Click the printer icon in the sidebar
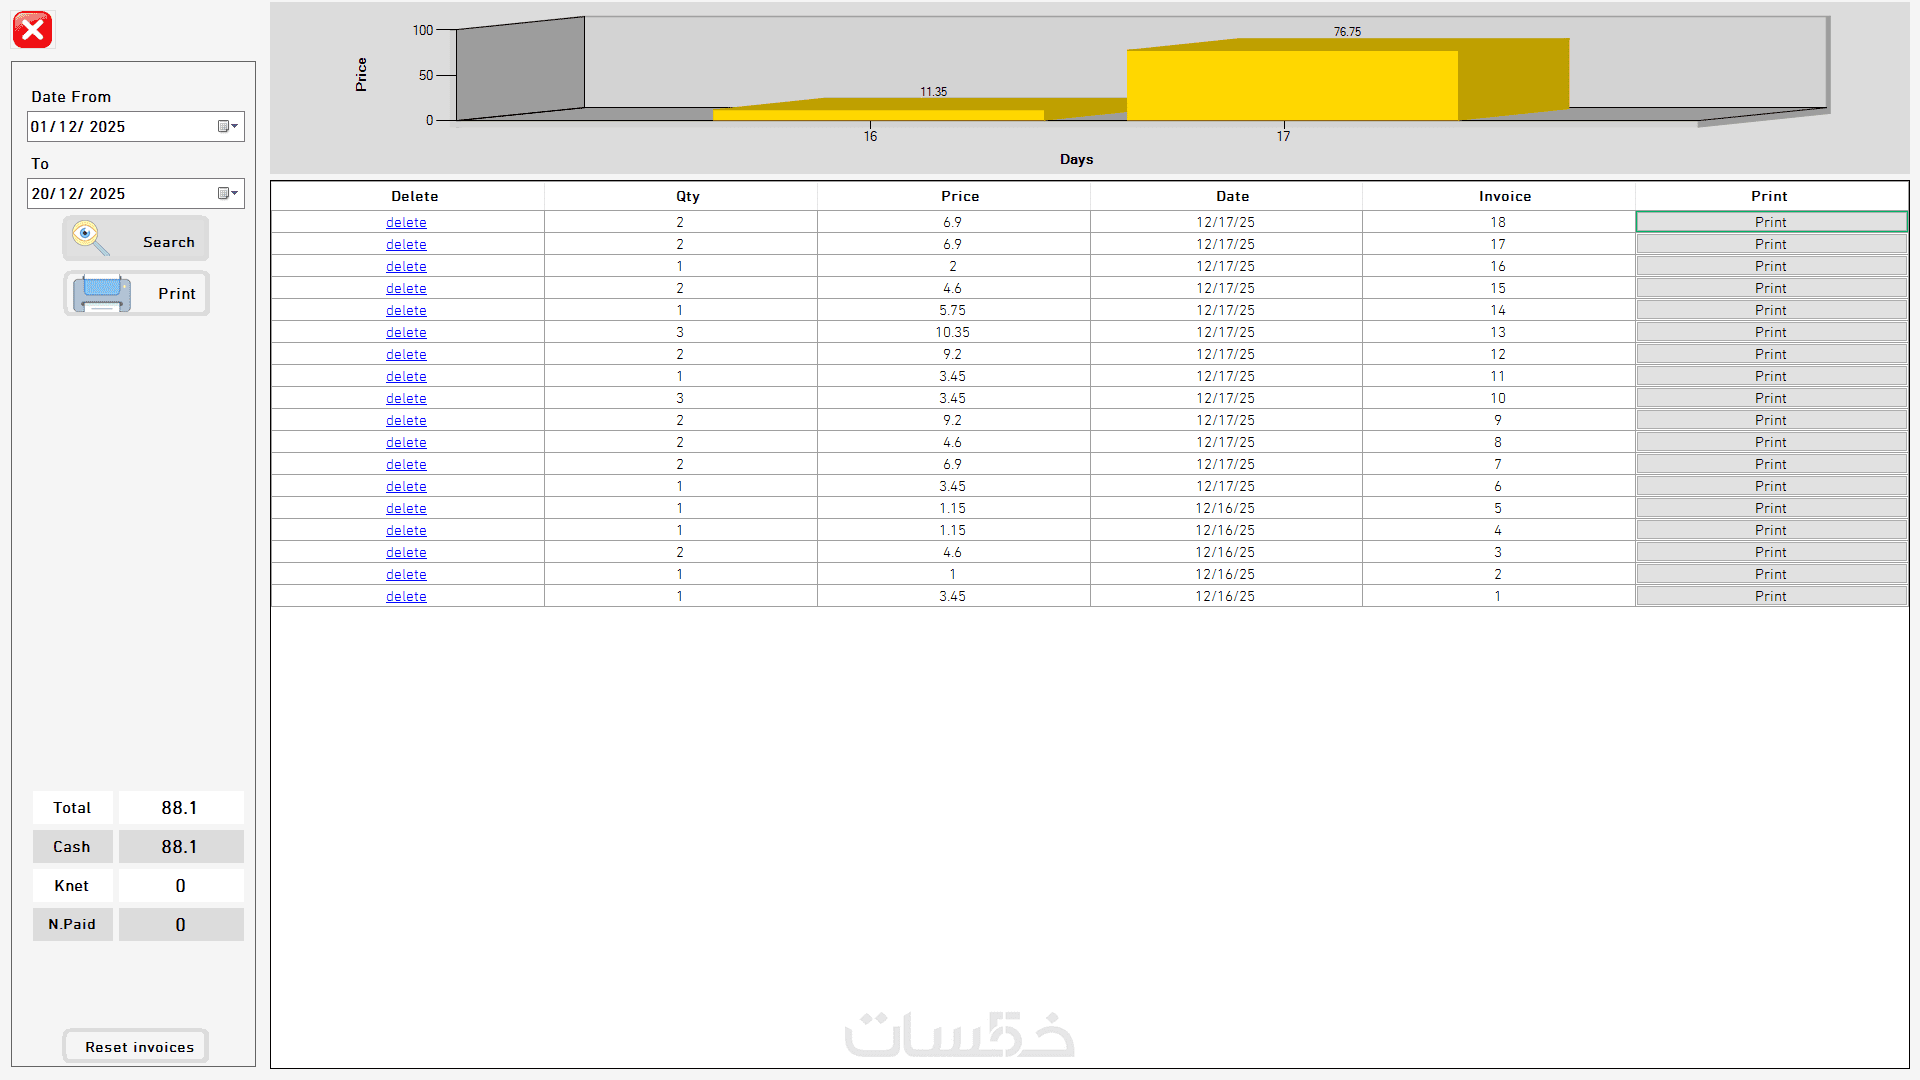 click(102, 293)
